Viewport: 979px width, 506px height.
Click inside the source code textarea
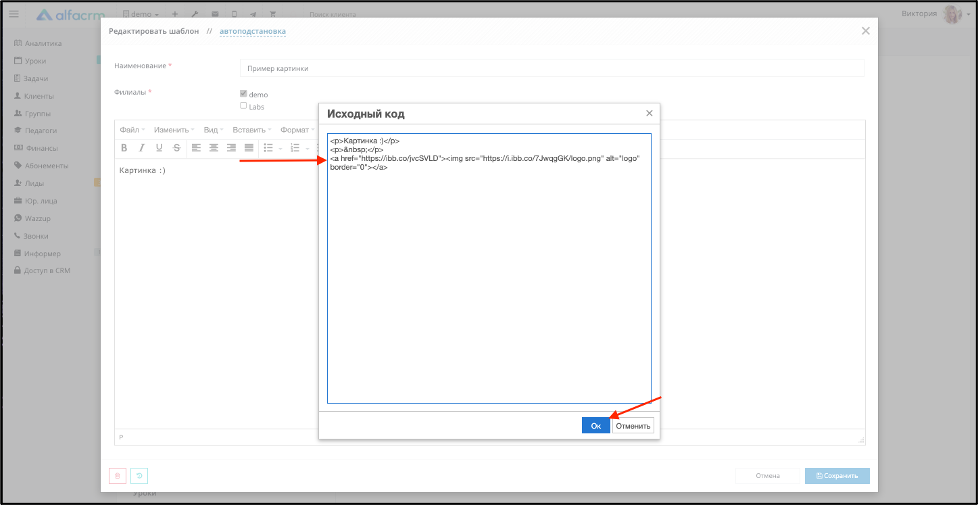pyautogui.click(x=490, y=269)
